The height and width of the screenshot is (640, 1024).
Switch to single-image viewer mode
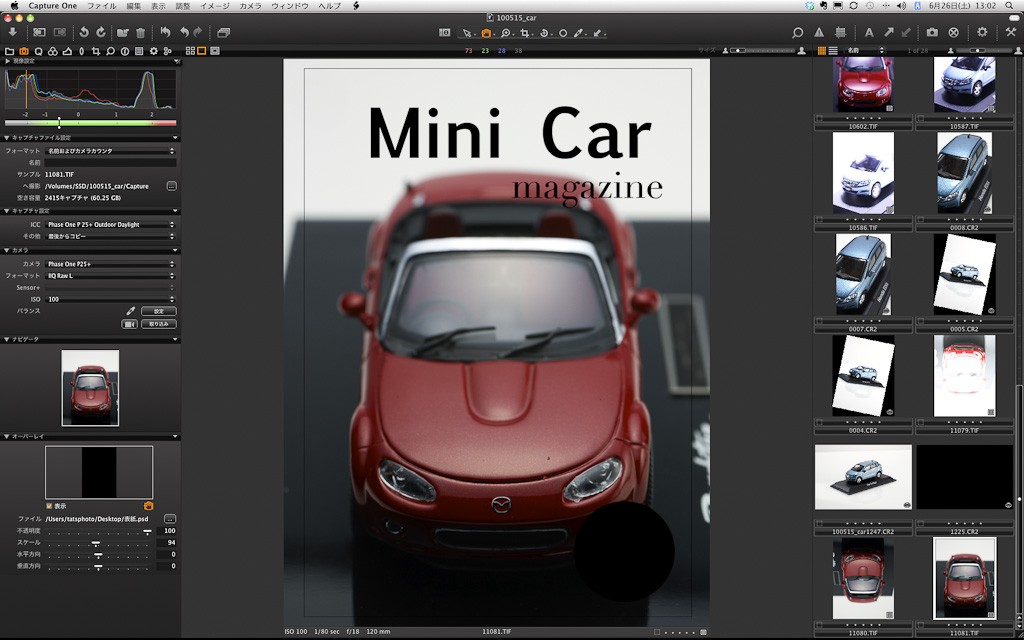click(x=201, y=50)
